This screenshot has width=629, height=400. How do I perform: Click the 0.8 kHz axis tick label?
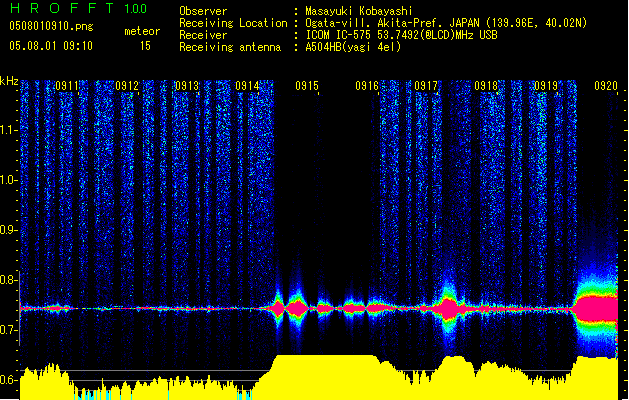pyautogui.click(x=8, y=280)
